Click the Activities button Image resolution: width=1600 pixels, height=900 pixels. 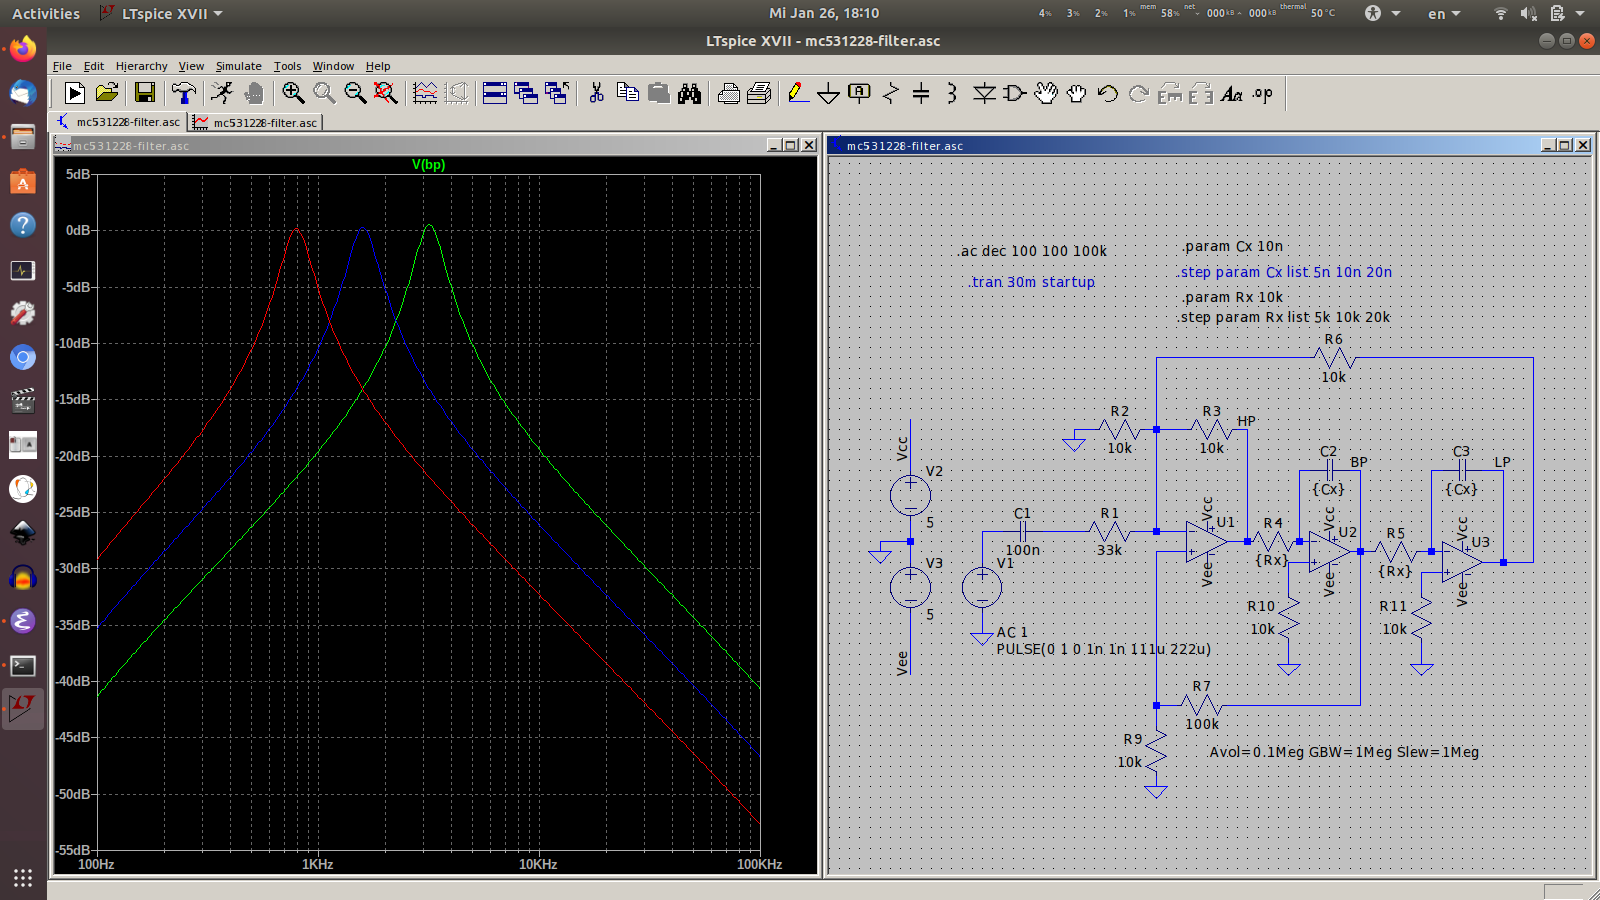point(46,14)
